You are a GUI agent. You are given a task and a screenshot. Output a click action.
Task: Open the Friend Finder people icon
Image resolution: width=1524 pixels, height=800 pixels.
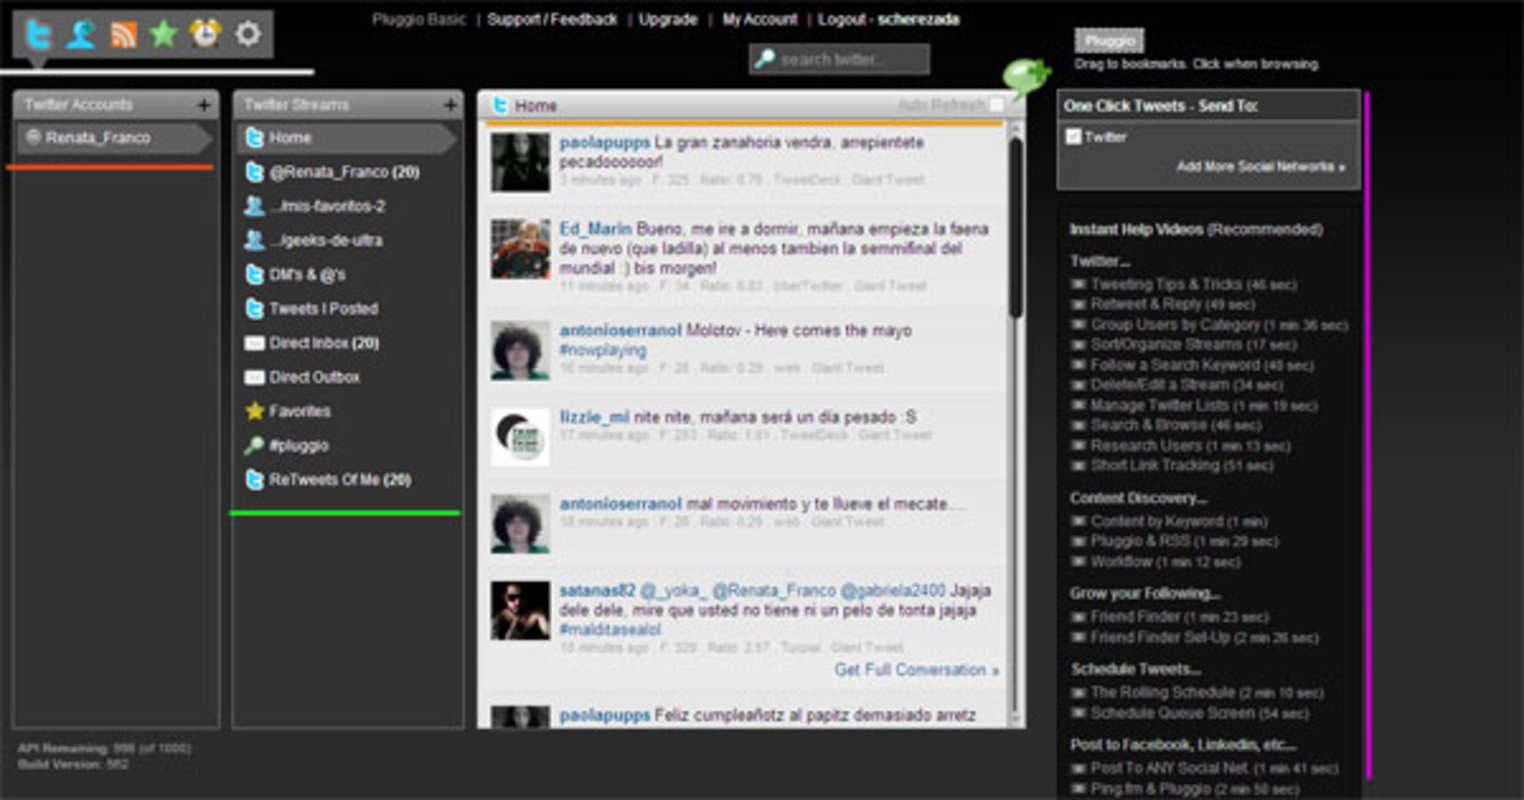tap(80, 34)
